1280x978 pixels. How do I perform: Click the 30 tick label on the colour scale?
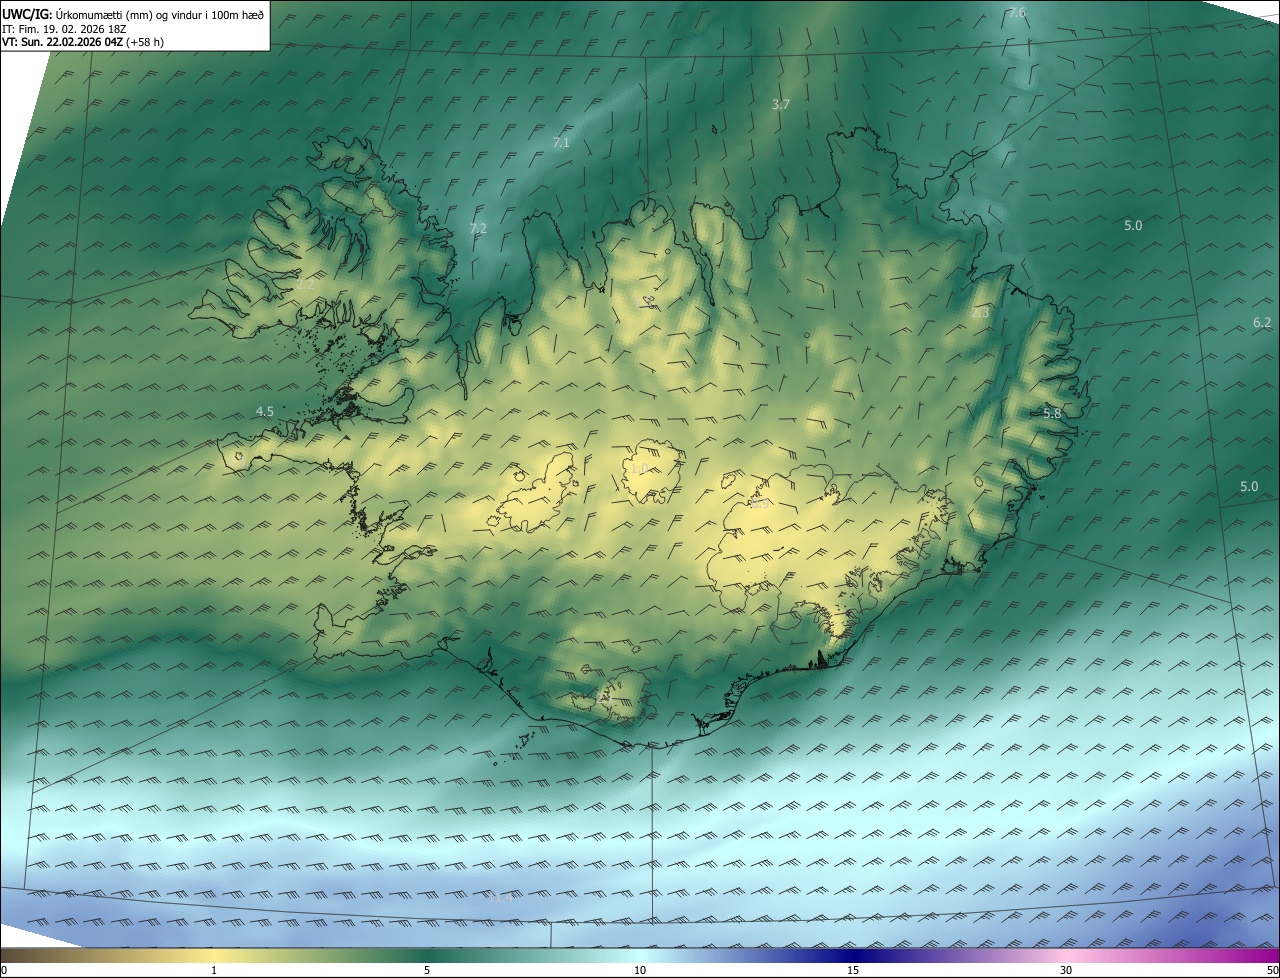pos(1066,970)
